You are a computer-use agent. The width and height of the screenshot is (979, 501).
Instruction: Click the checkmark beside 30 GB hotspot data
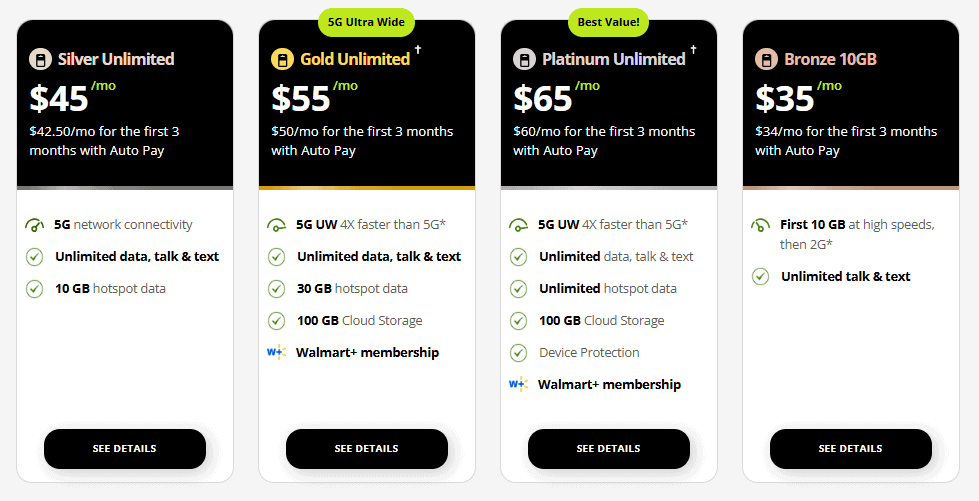click(x=276, y=289)
